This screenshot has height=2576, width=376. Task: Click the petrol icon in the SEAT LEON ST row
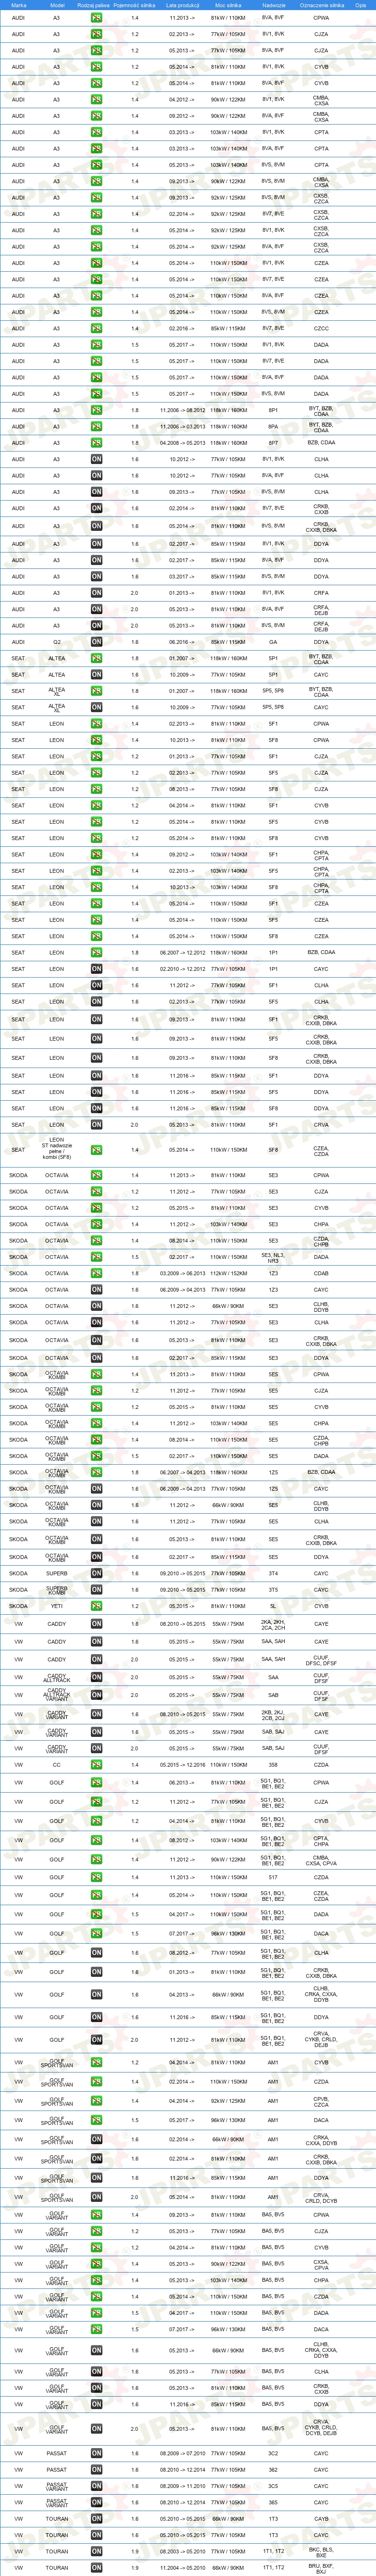tap(97, 1150)
